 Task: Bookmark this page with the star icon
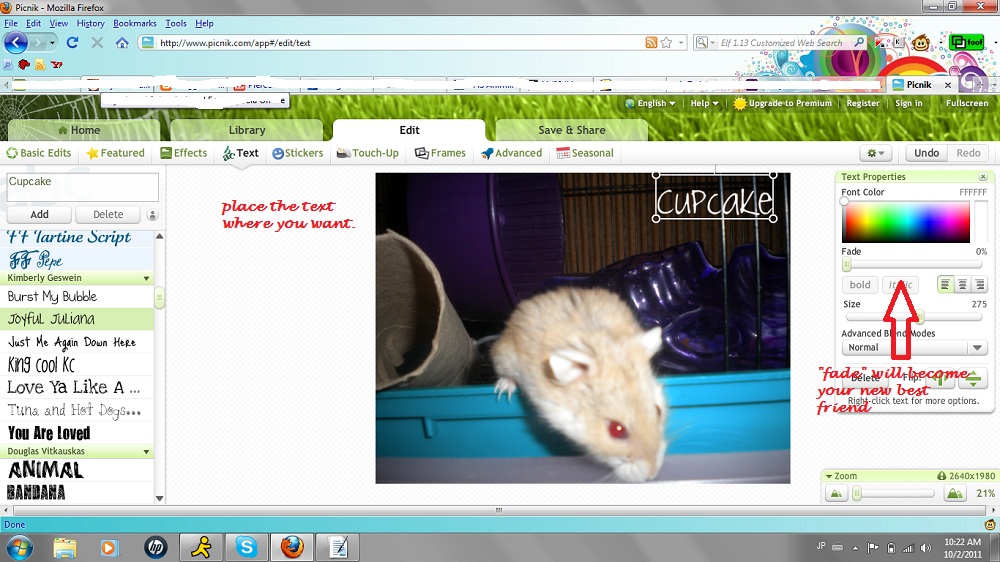666,43
